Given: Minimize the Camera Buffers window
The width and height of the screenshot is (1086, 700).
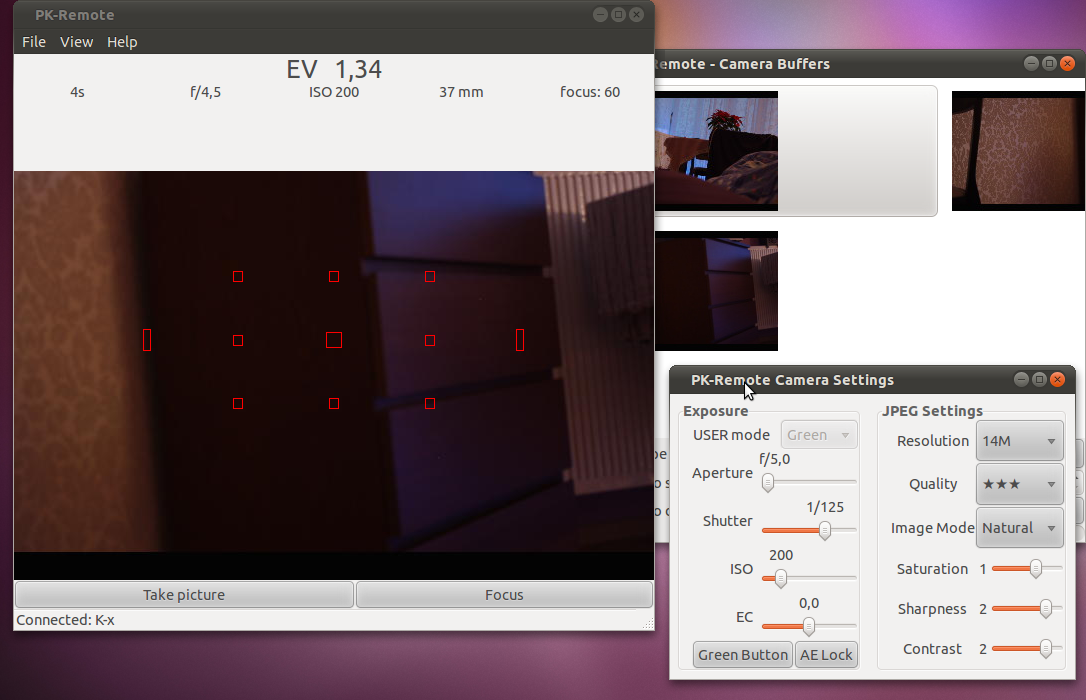Looking at the screenshot, I should coord(1031,64).
